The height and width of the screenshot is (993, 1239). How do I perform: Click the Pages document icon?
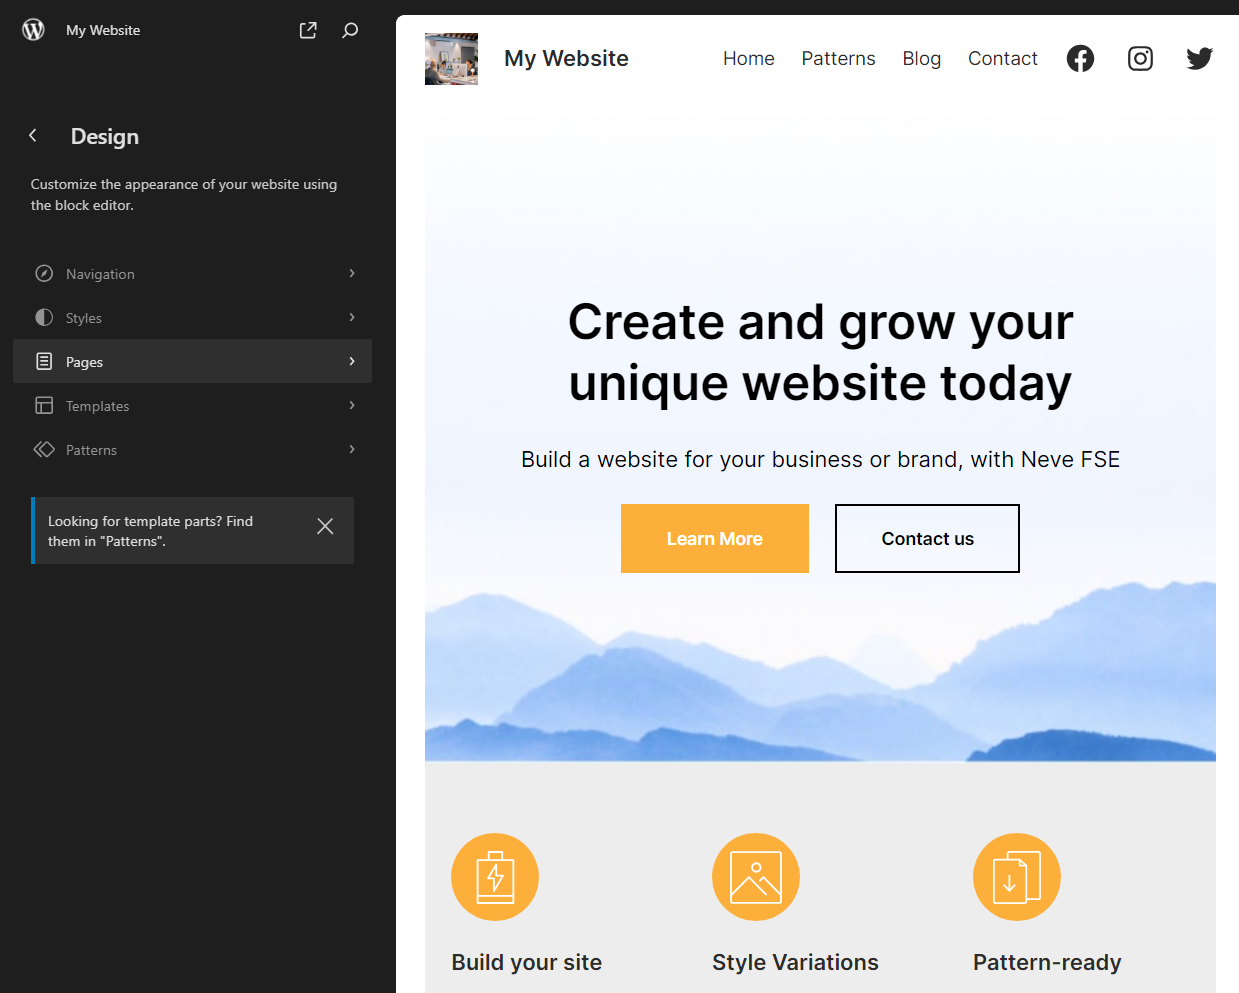(44, 361)
